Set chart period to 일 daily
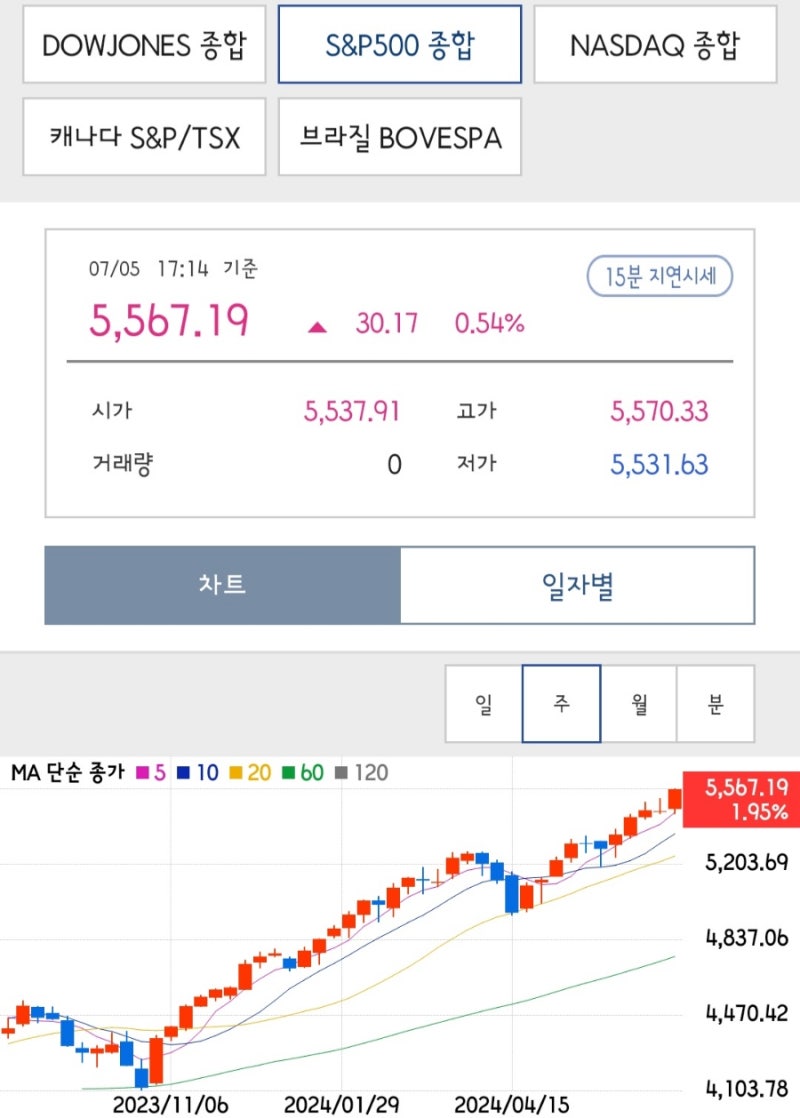This screenshot has width=800, height=1118. click(485, 703)
